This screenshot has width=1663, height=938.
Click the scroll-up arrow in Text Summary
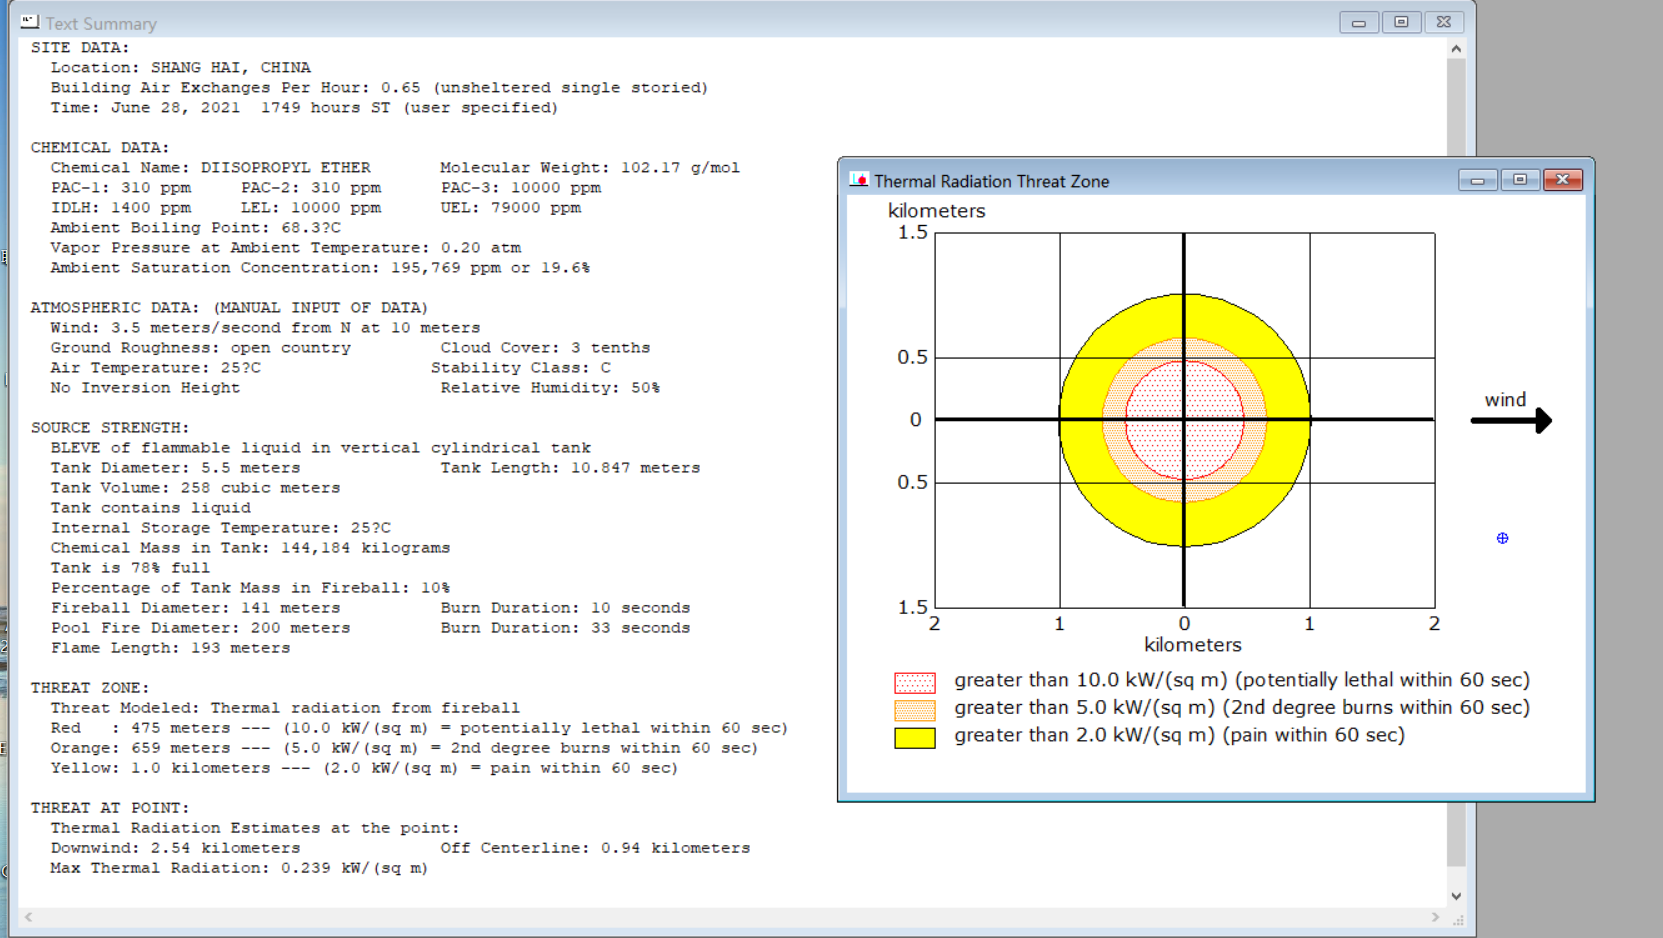[x=1456, y=49]
